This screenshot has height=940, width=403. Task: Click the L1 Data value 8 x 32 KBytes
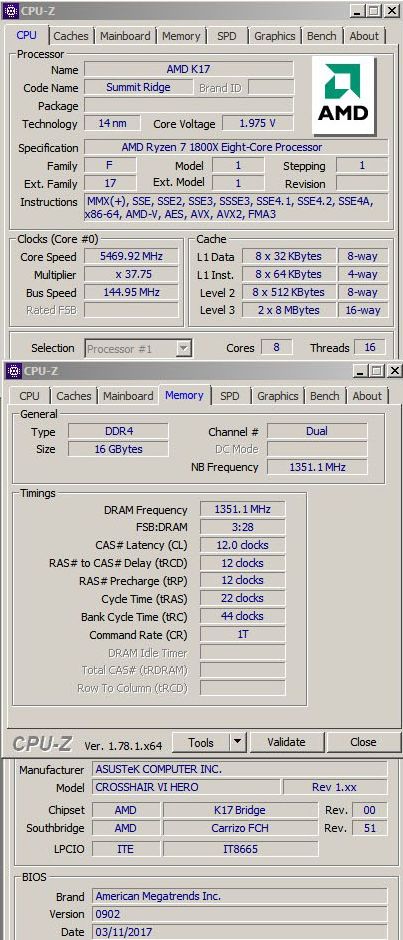coord(288,257)
